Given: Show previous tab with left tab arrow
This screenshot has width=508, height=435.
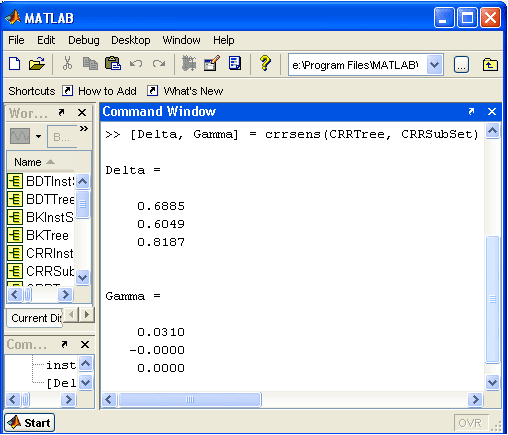Looking at the screenshot, I should point(71,314).
